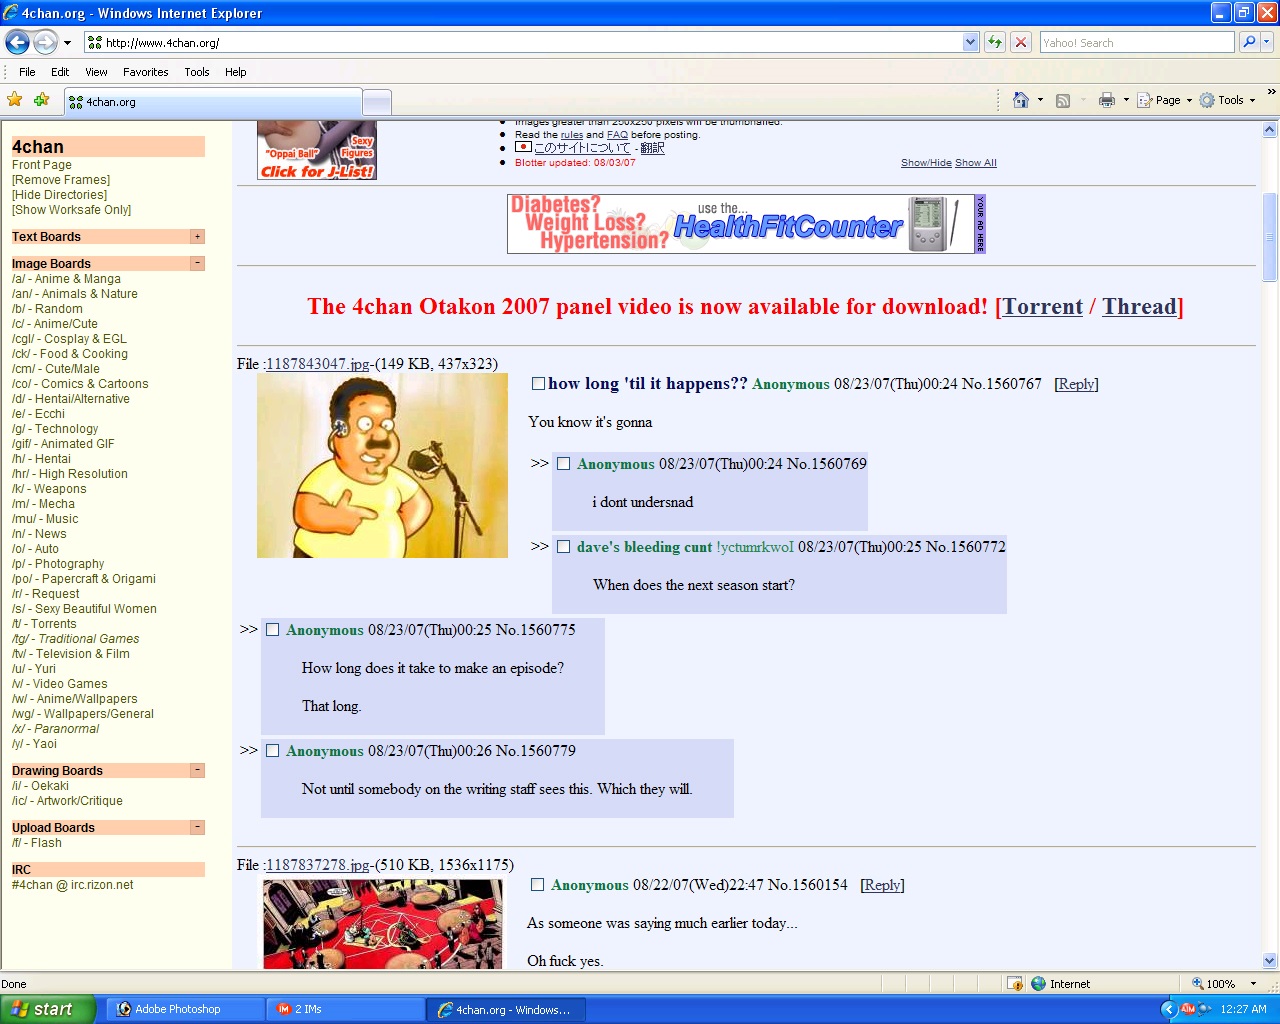Tick checkbox for post No.1560779
The height and width of the screenshot is (1024, 1280).
(x=272, y=751)
